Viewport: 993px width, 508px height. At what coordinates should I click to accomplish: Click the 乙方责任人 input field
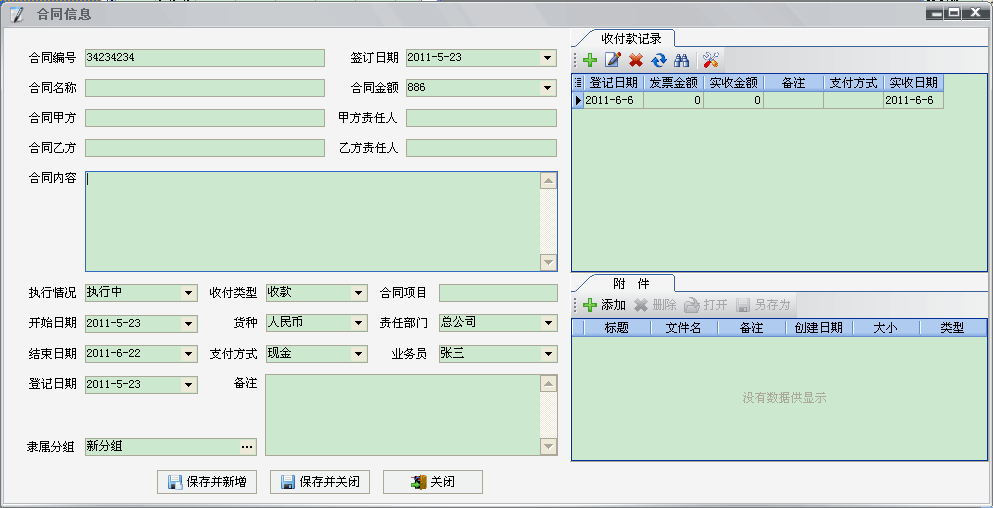[x=481, y=148]
